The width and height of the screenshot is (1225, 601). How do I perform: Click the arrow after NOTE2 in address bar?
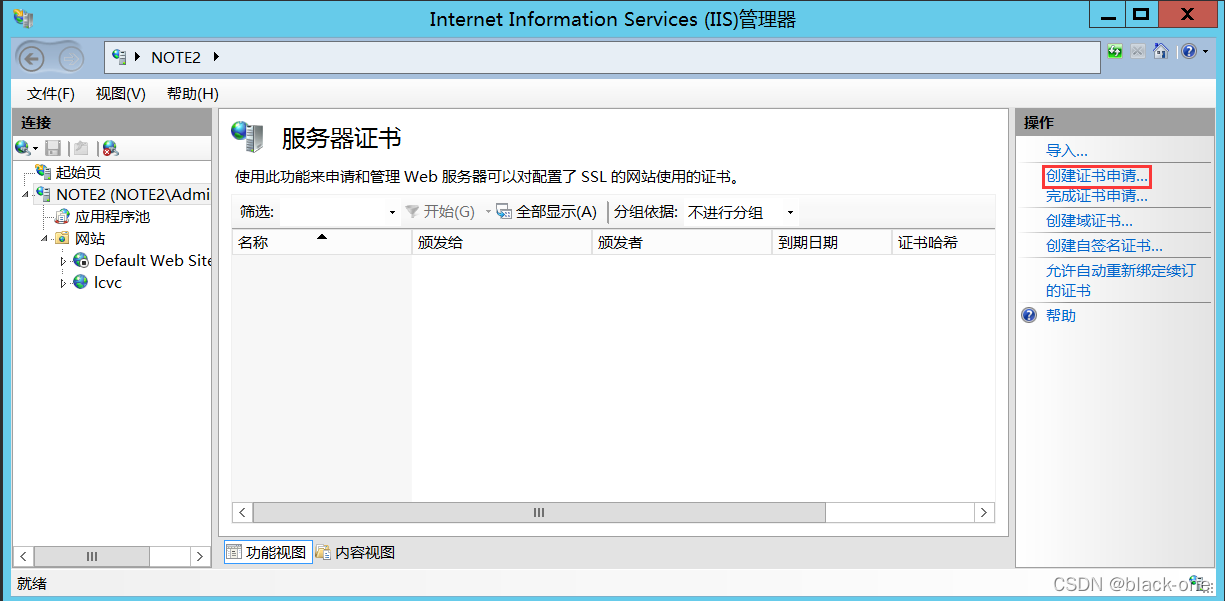point(216,57)
